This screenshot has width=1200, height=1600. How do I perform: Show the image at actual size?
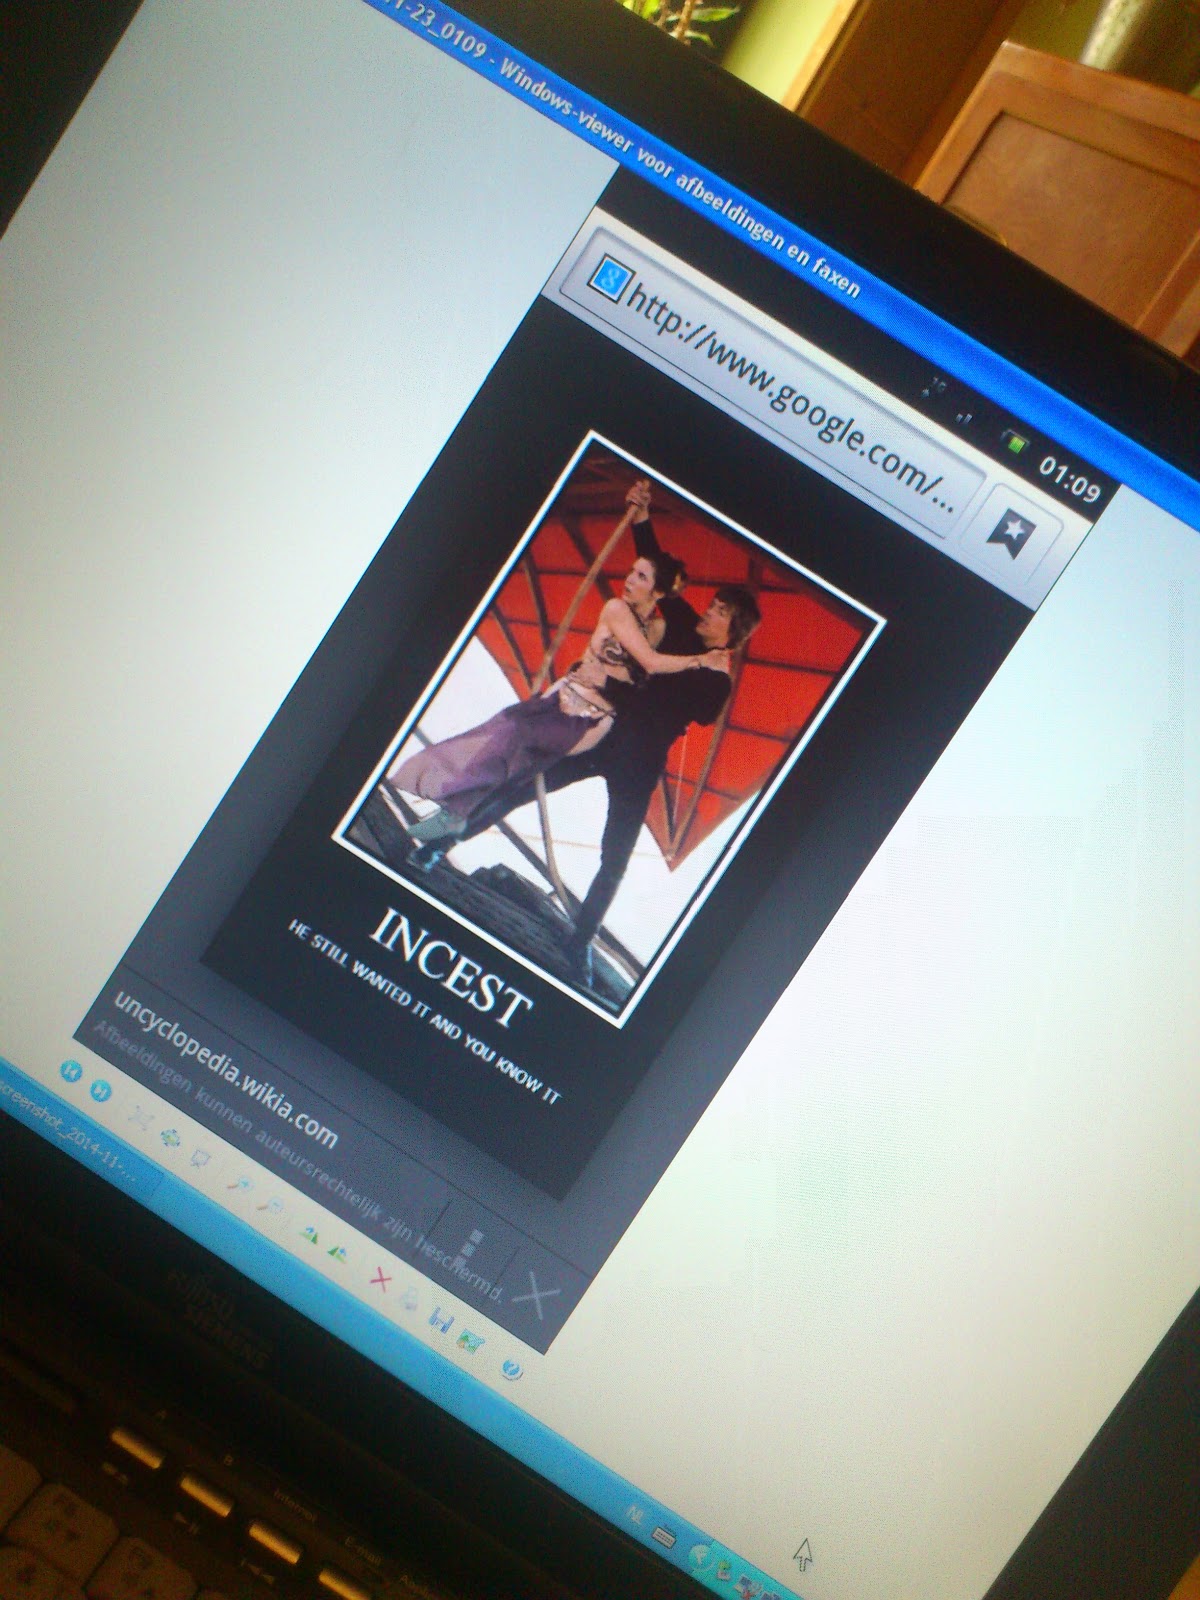coord(170,1138)
